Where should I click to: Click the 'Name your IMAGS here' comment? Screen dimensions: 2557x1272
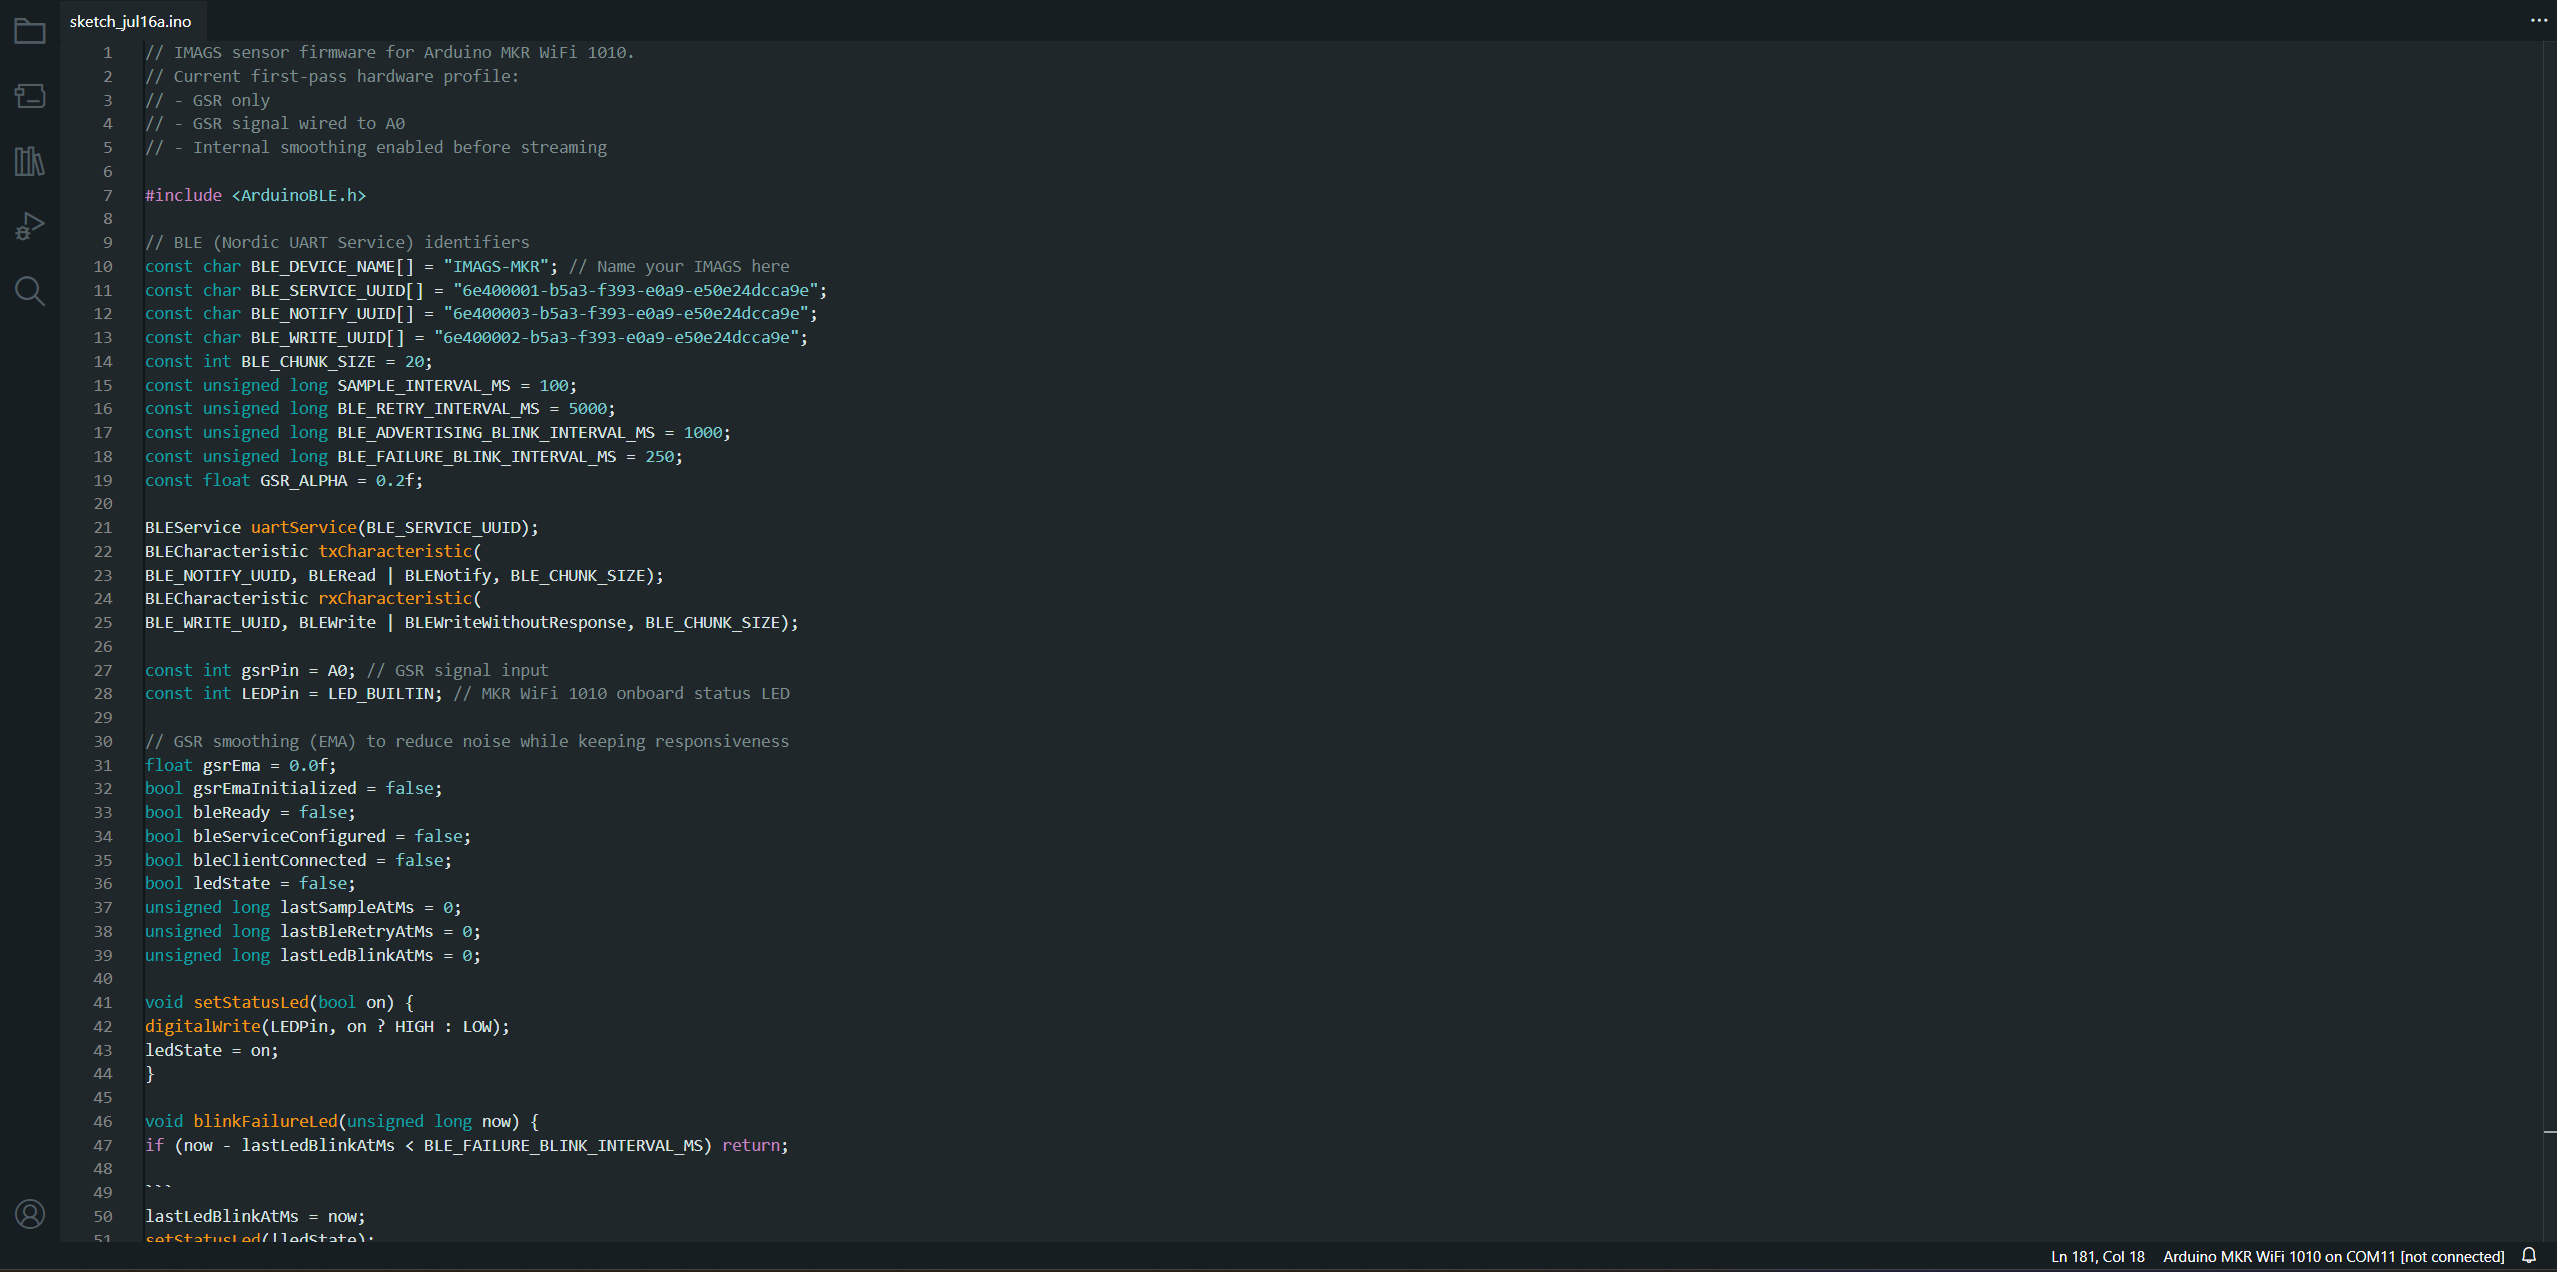pyautogui.click(x=679, y=266)
